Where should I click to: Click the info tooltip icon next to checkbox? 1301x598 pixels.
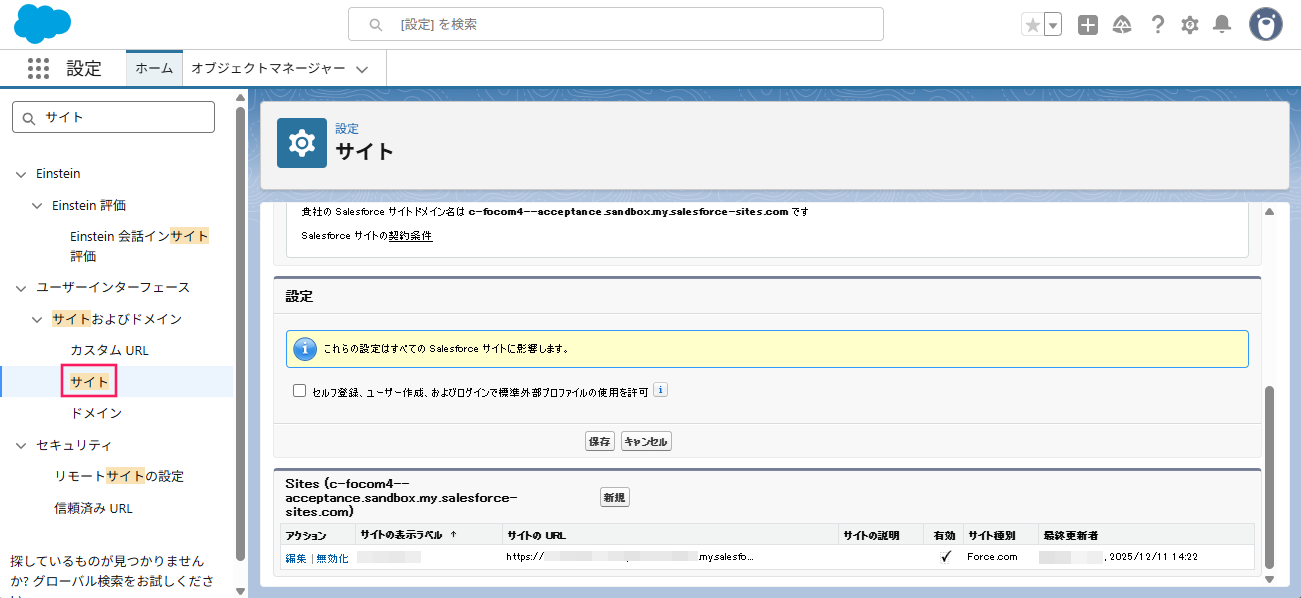point(660,390)
